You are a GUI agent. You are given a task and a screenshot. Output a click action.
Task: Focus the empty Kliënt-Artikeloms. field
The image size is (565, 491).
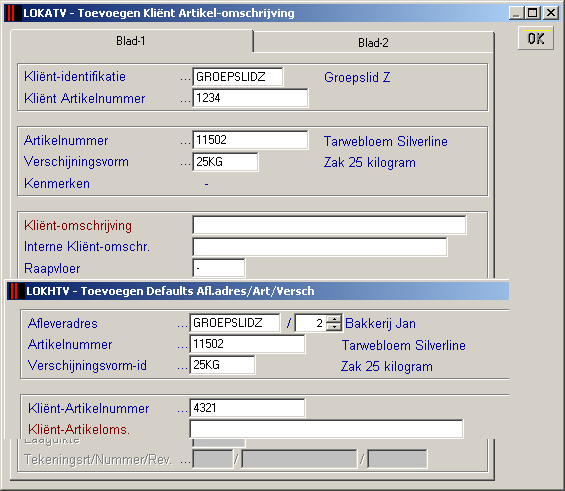(x=326, y=429)
